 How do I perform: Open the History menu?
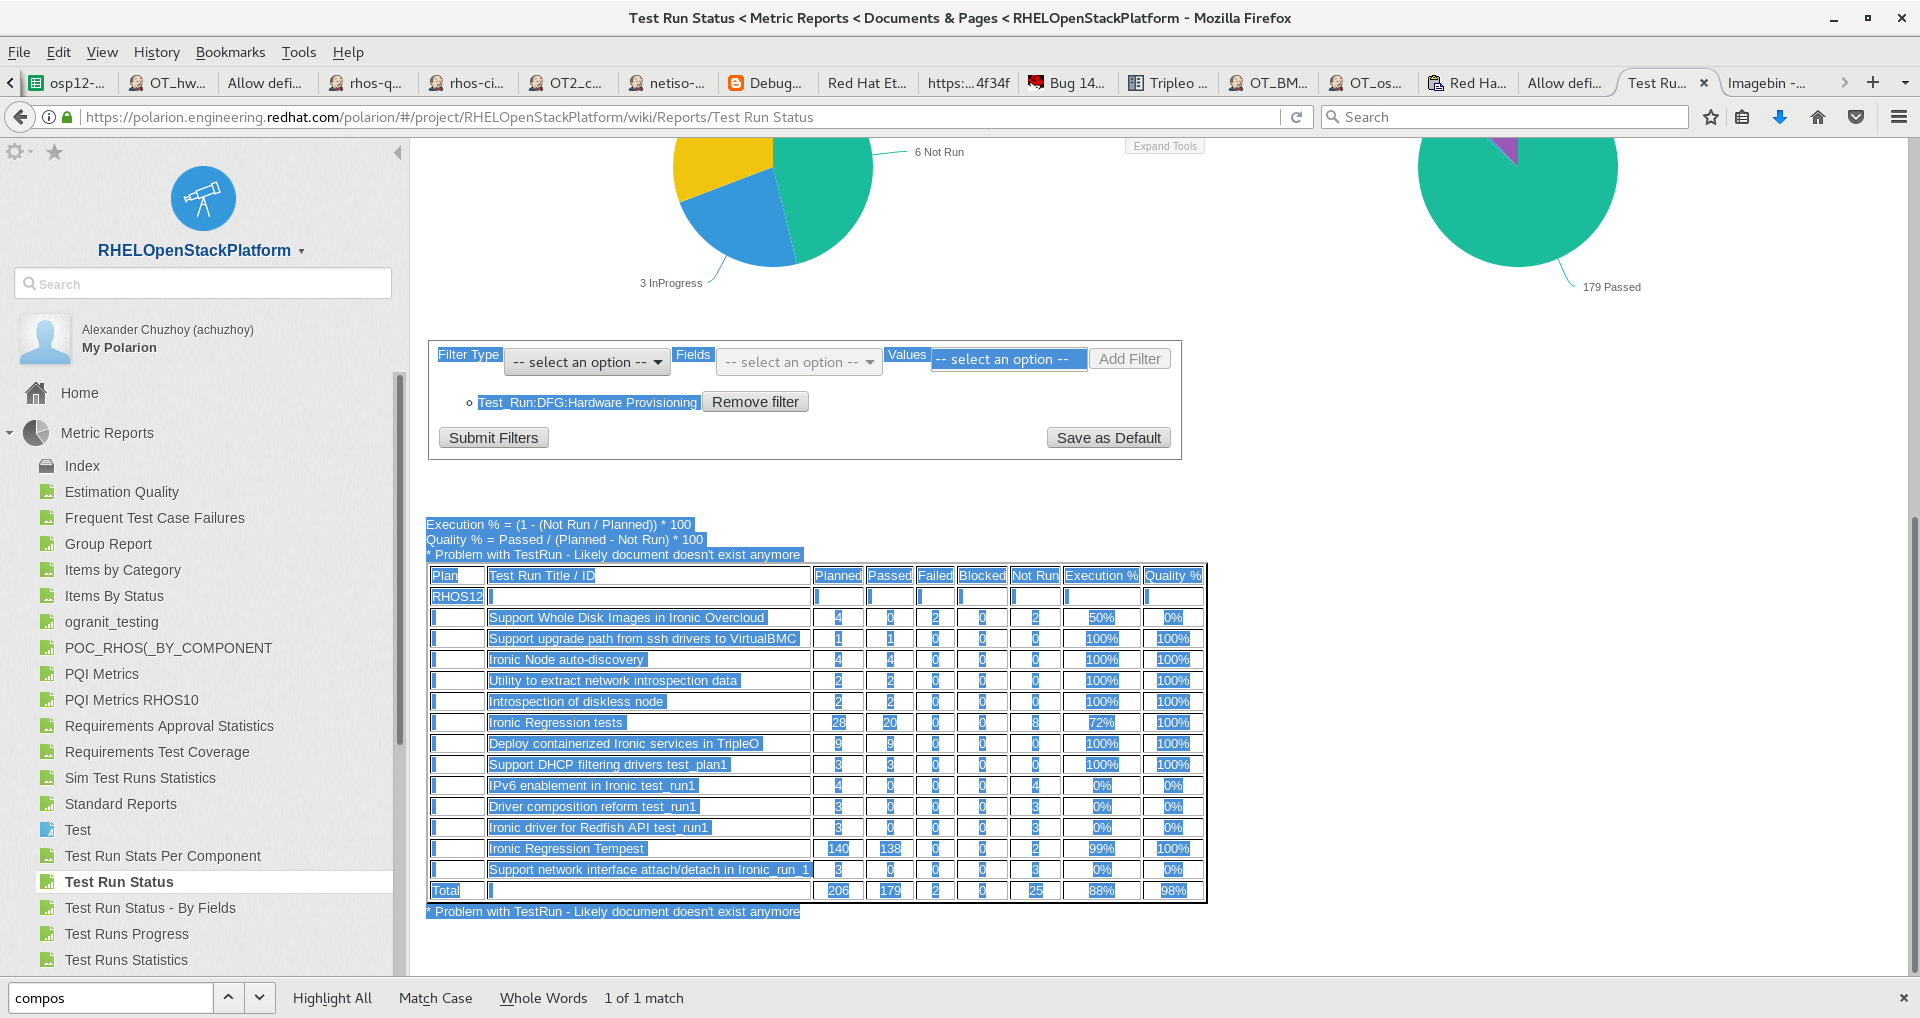coord(157,52)
